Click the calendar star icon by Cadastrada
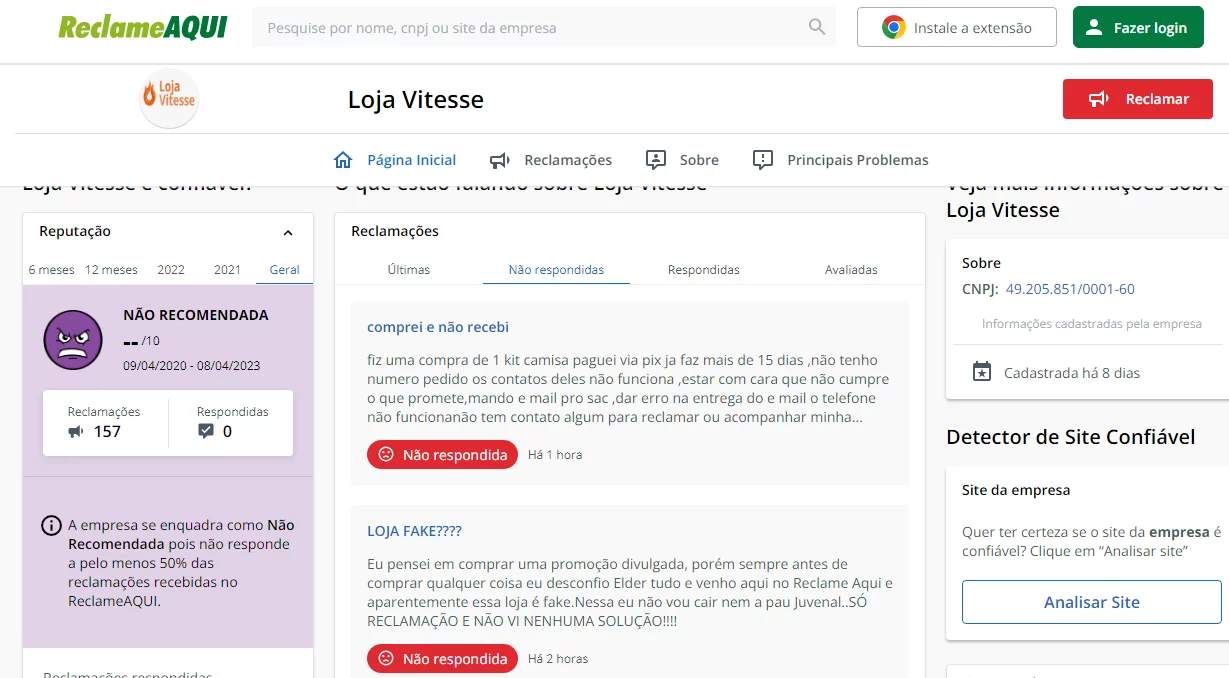 (x=982, y=372)
